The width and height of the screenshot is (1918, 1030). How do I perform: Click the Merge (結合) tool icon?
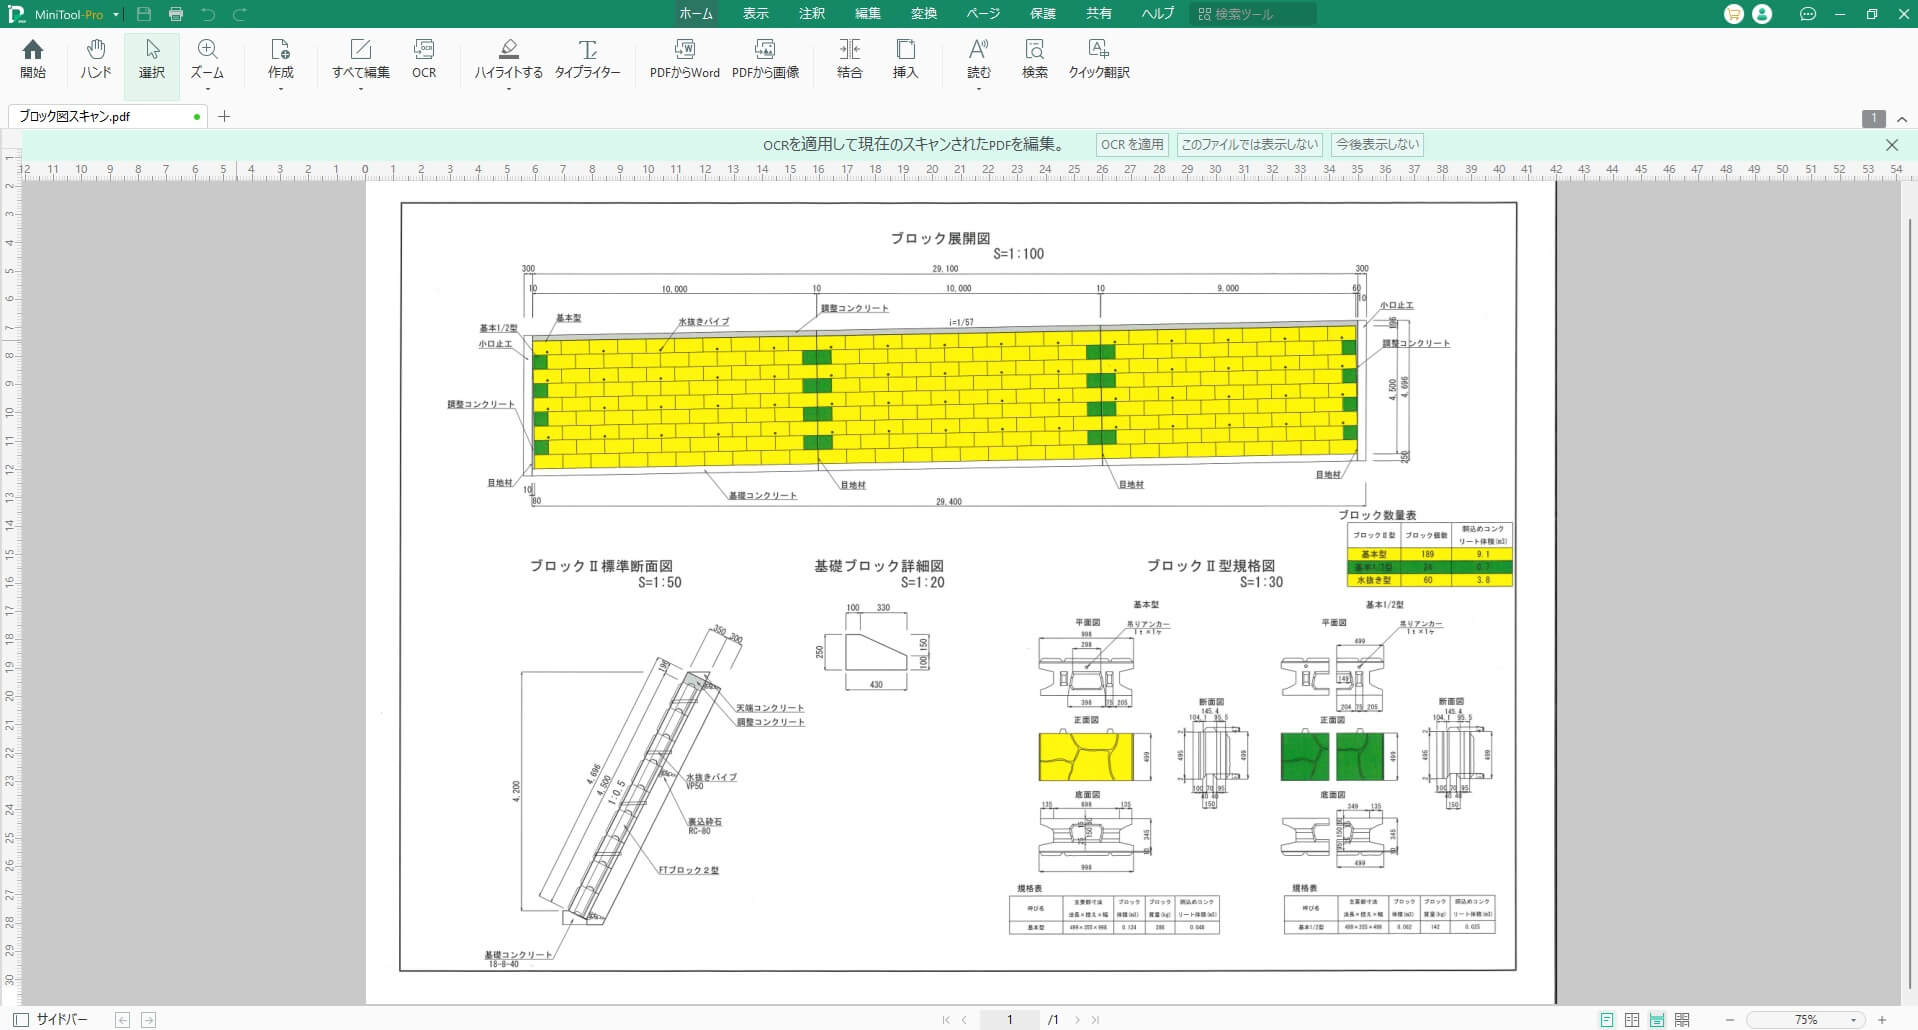849,59
